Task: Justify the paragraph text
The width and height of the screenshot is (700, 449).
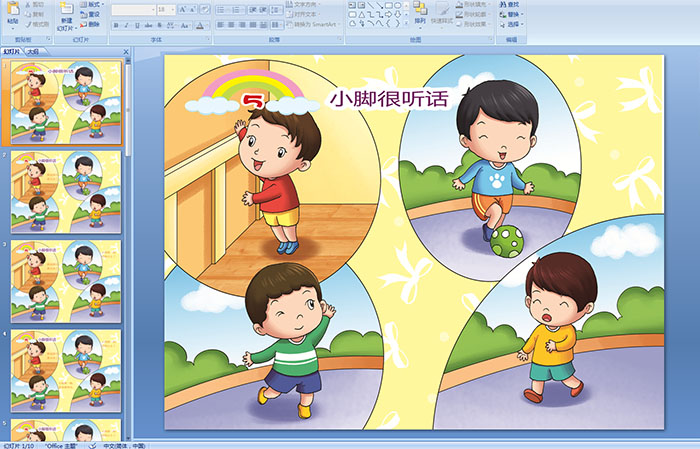Action: point(253,25)
